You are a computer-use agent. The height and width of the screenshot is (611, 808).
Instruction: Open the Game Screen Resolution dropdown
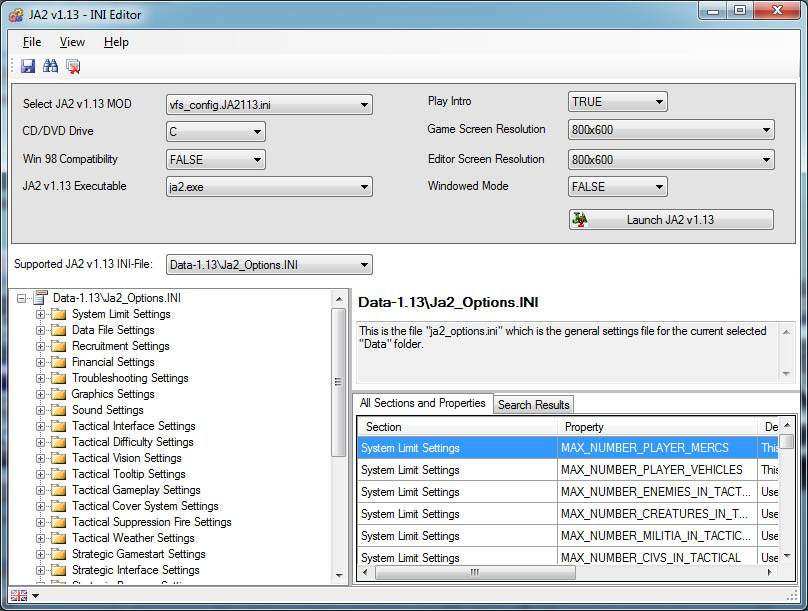tap(671, 130)
